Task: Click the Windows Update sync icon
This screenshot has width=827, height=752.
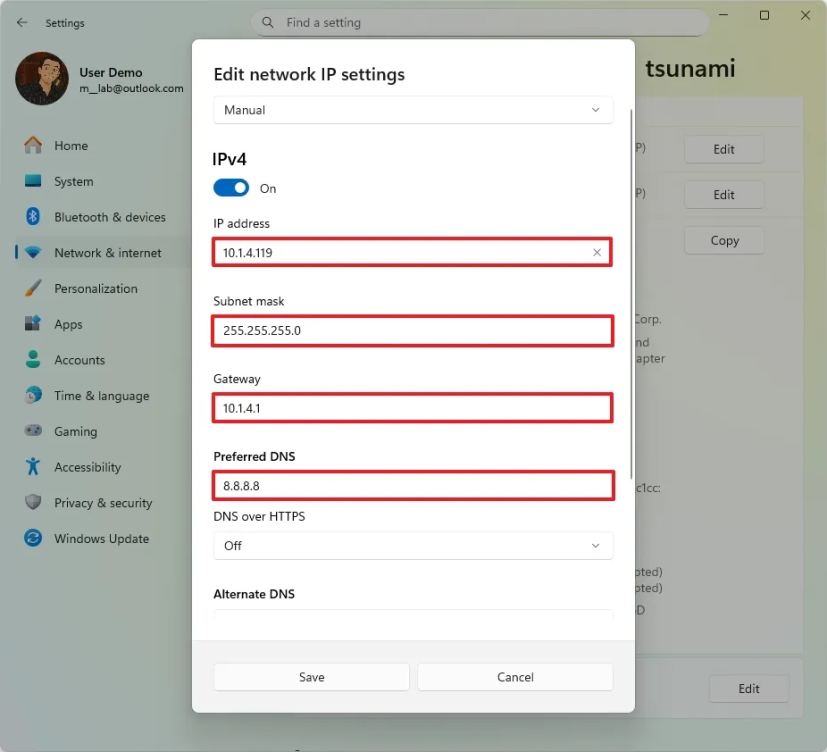Action: [33, 539]
